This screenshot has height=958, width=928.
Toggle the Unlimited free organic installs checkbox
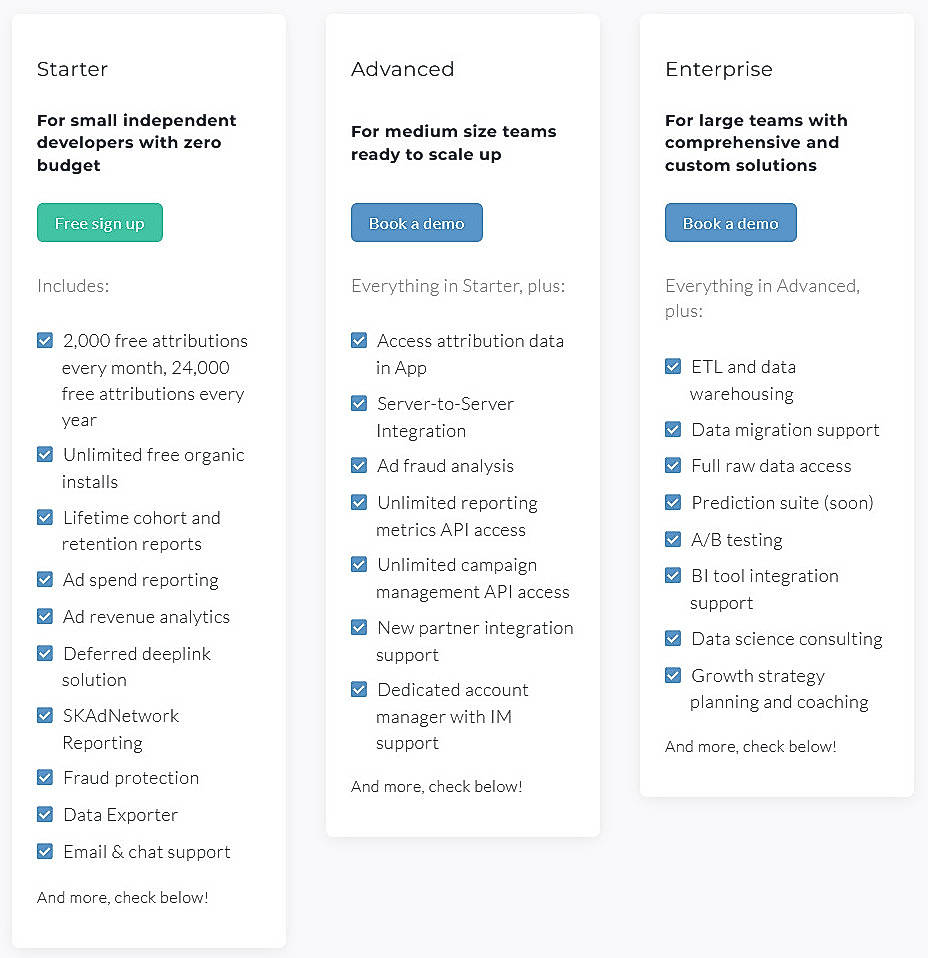45,454
